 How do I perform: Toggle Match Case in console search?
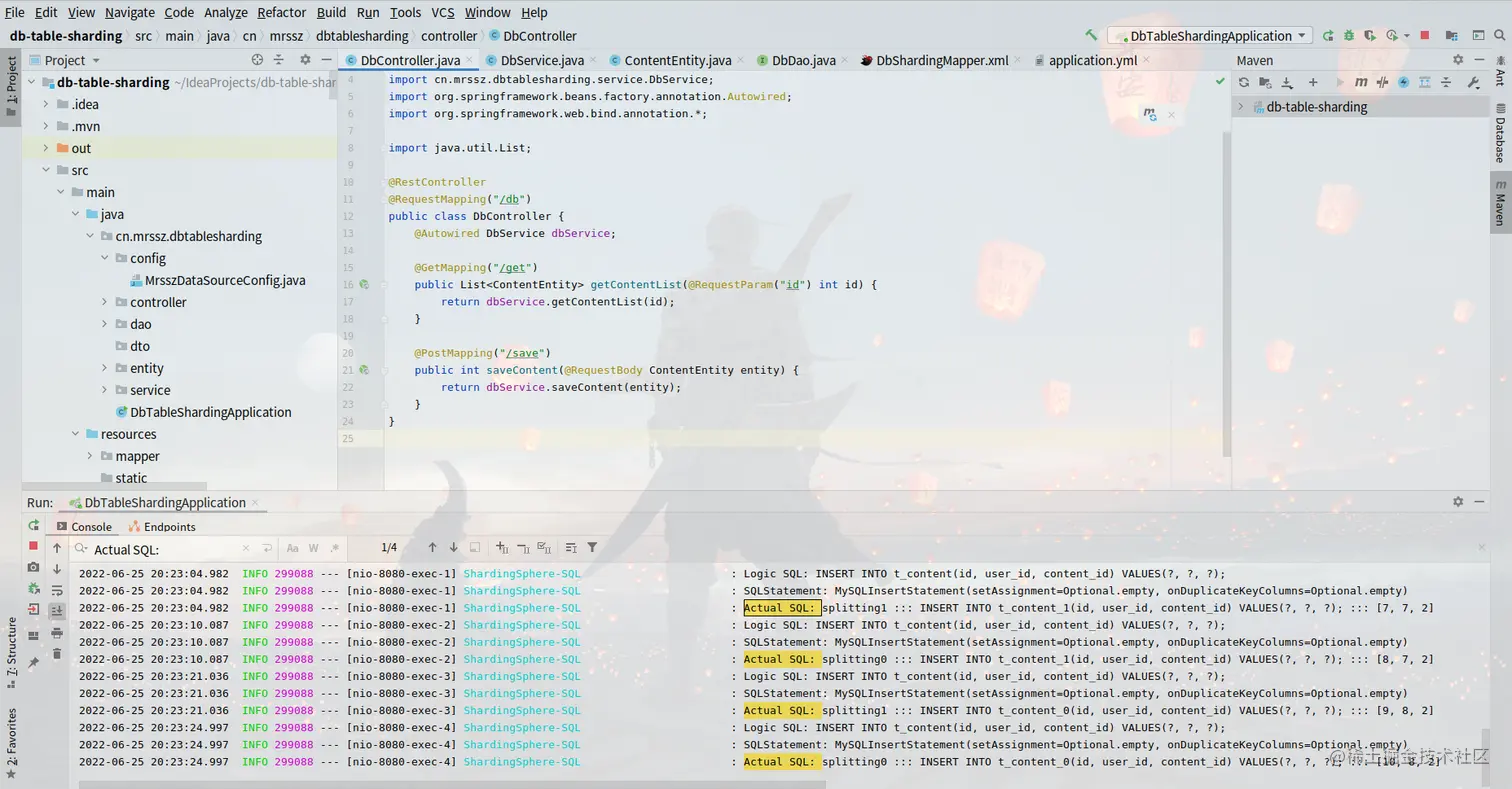(293, 548)
